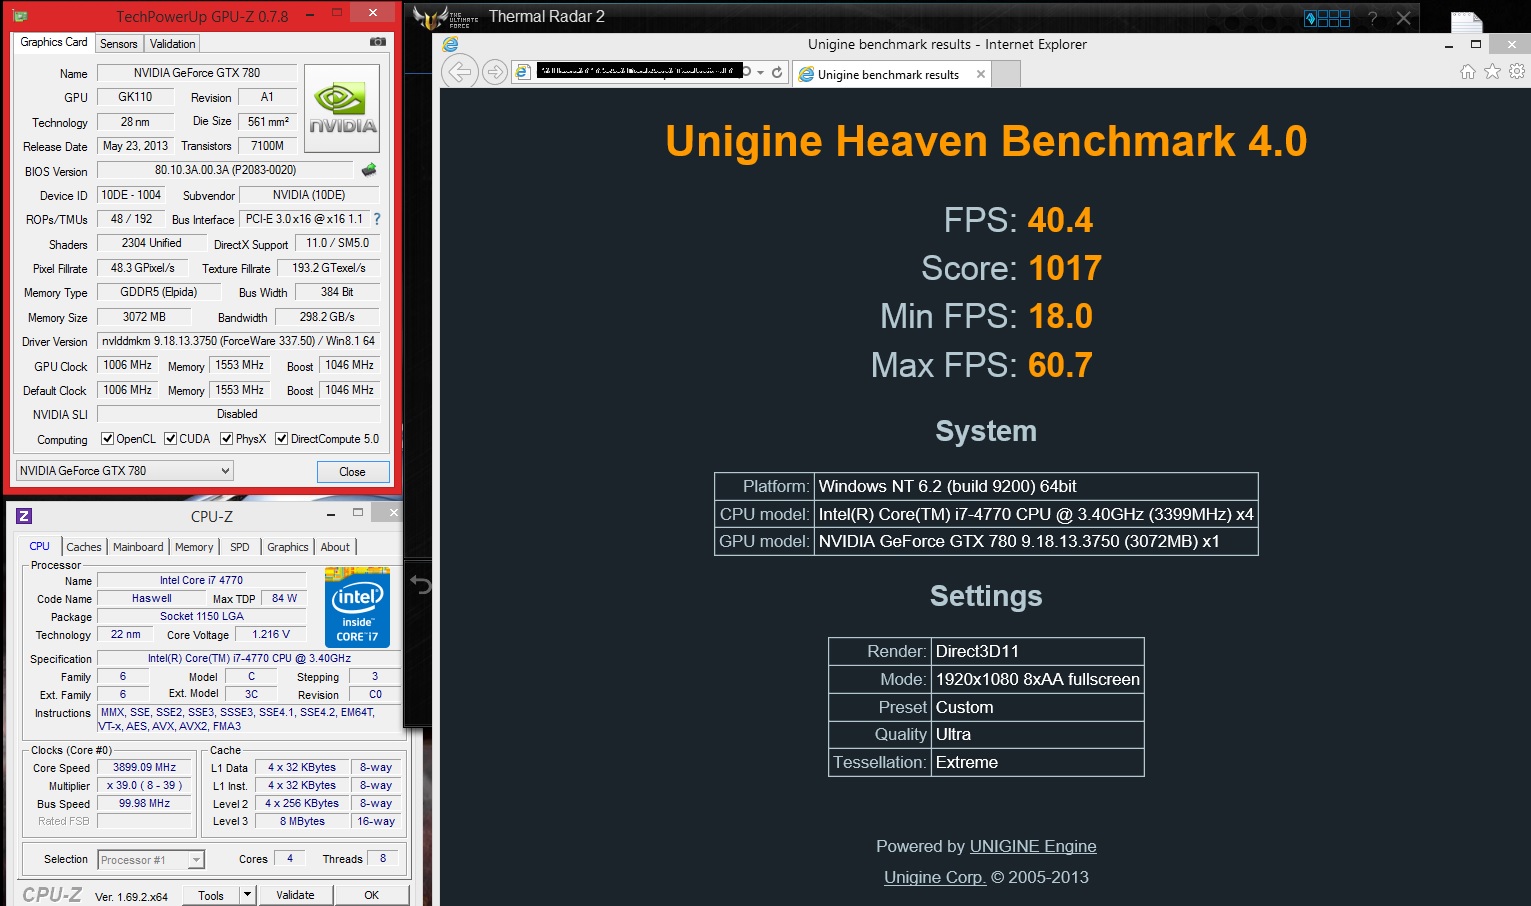Screen dimensions: 1531x906
Task: Click the Core Speed value 3899.09 MHz
Action: tap(145, 768)
